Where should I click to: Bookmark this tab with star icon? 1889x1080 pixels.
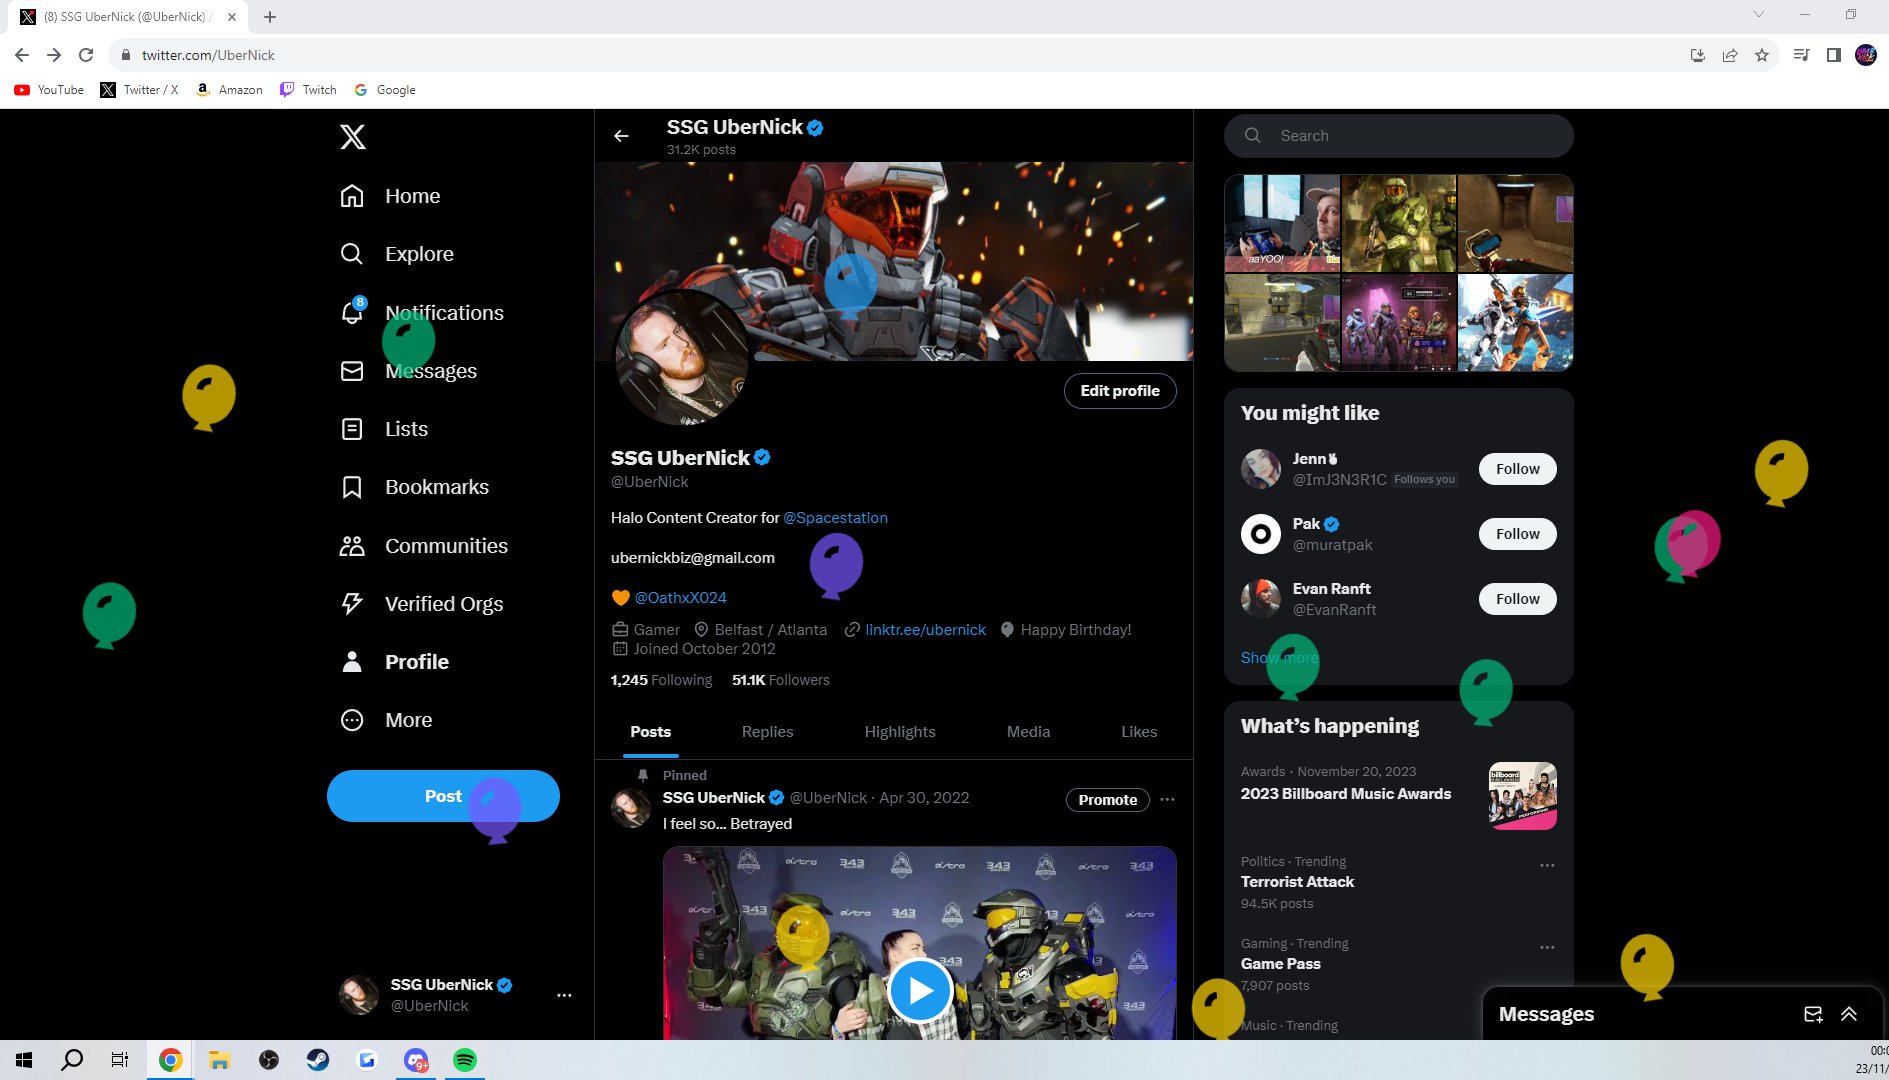click(x=1762, y=55)
